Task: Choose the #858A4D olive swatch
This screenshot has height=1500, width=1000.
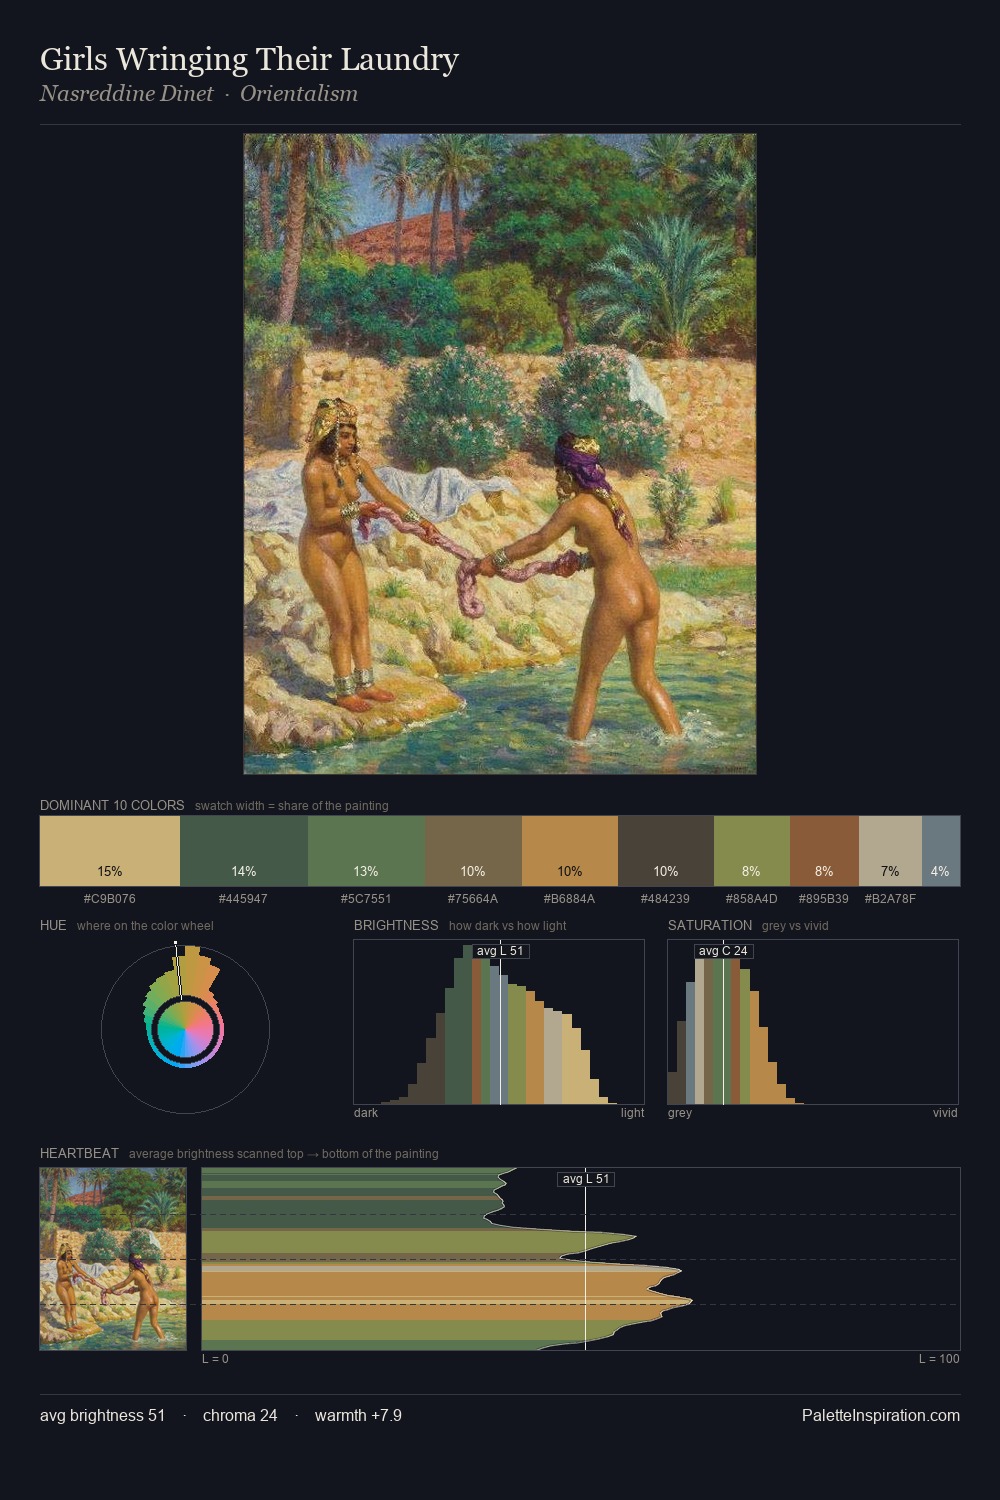Action: pos(752,851)
